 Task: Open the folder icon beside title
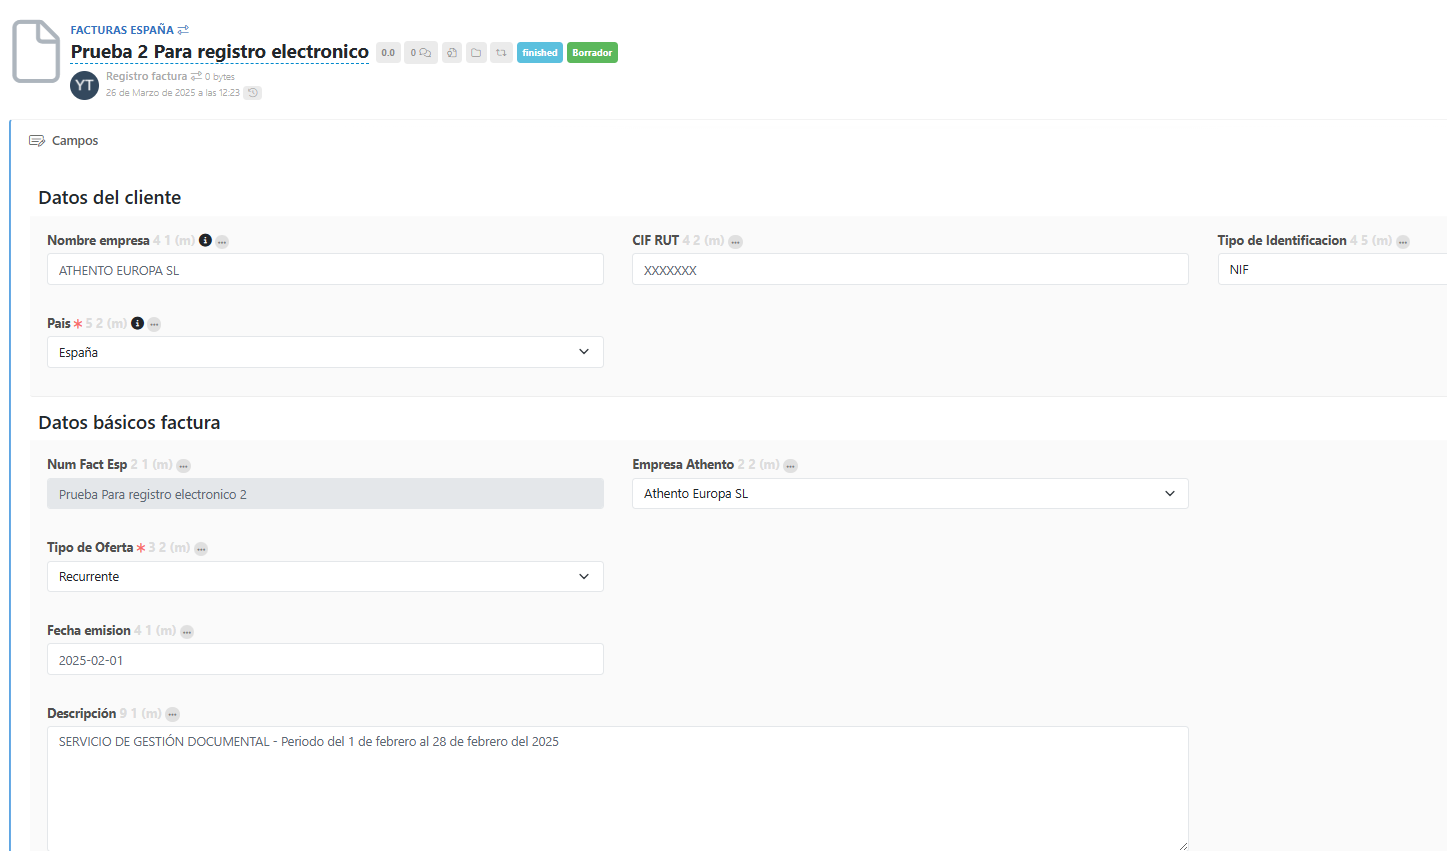(476, 53)
